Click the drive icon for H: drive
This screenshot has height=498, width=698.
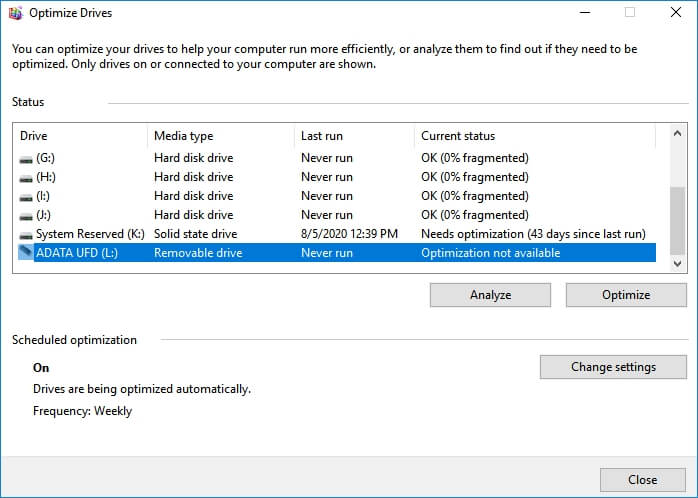click(x=26, y=177)
